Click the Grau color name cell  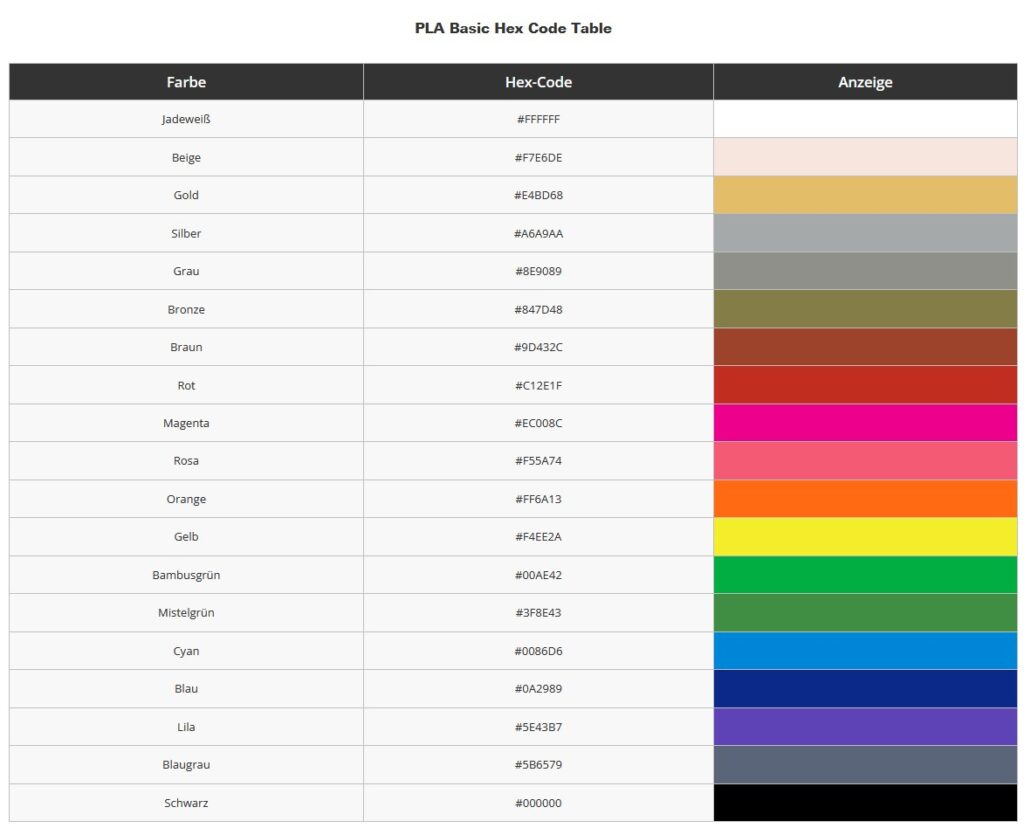click(186, 271)
